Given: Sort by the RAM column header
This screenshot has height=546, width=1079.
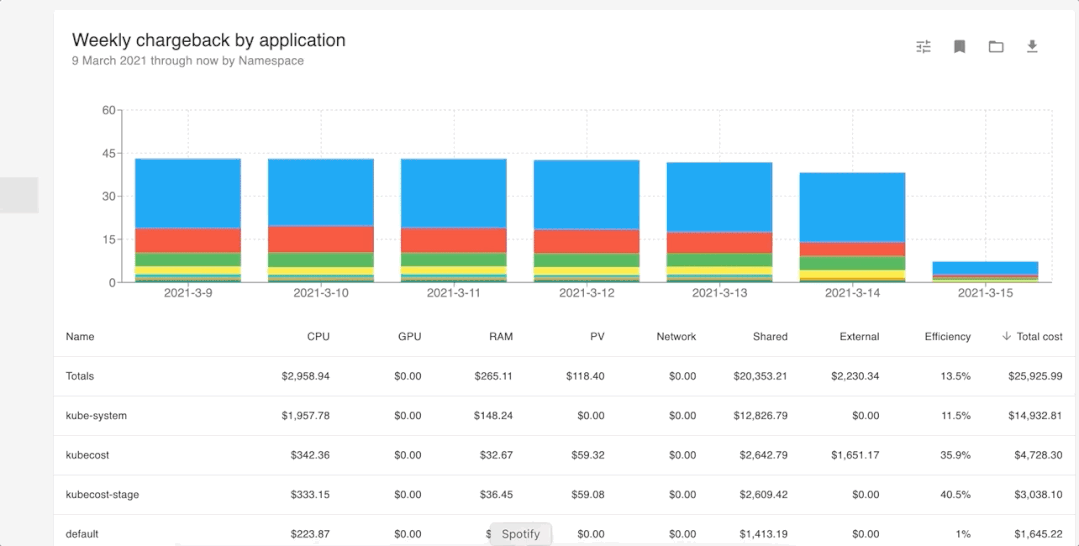Looking at the screenshot, I should pos(500,337).
